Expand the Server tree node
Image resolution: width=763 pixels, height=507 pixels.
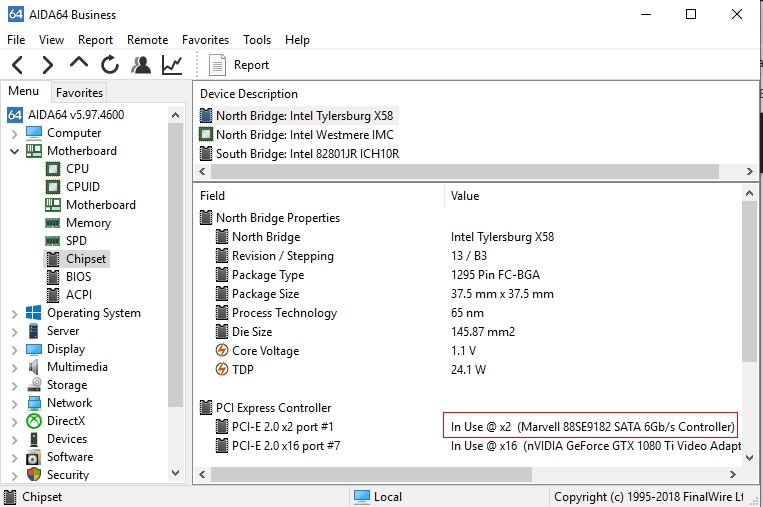point(15,332)
